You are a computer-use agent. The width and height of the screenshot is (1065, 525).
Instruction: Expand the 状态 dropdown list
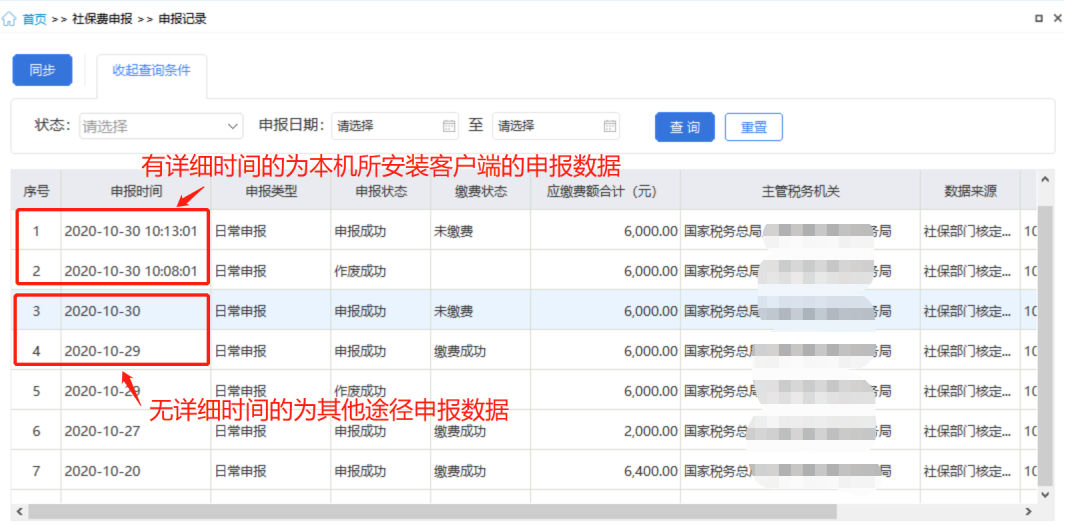click(233, 126)
